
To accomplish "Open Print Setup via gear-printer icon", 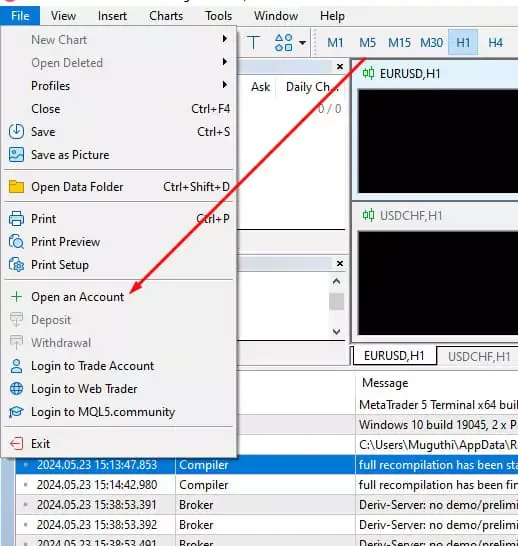I will 16,265.
